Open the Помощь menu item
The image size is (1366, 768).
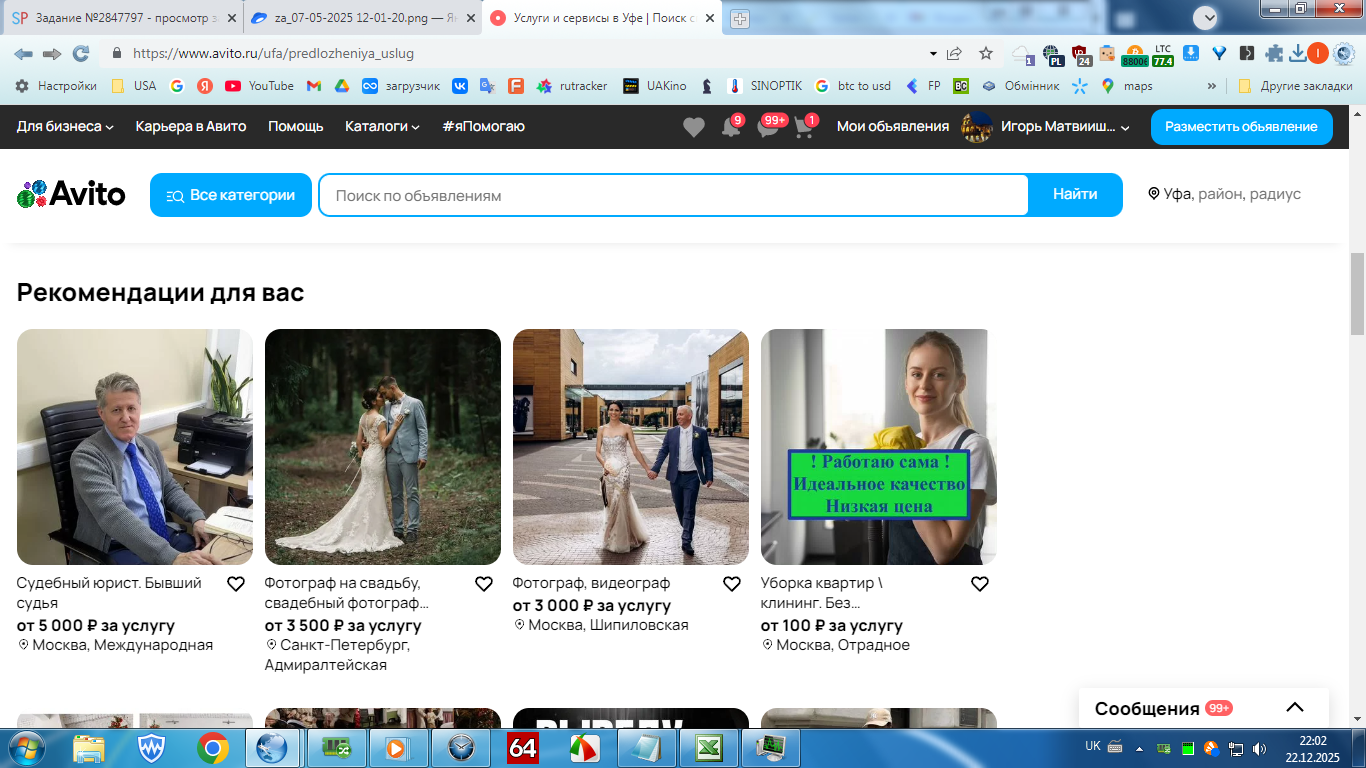(296, 127)
